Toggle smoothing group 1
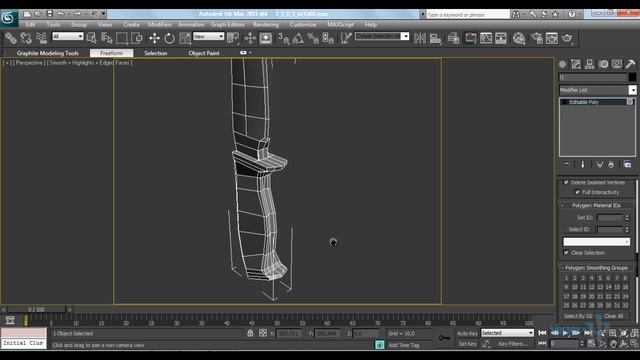 pyautogui.click(x=566, y=278)
